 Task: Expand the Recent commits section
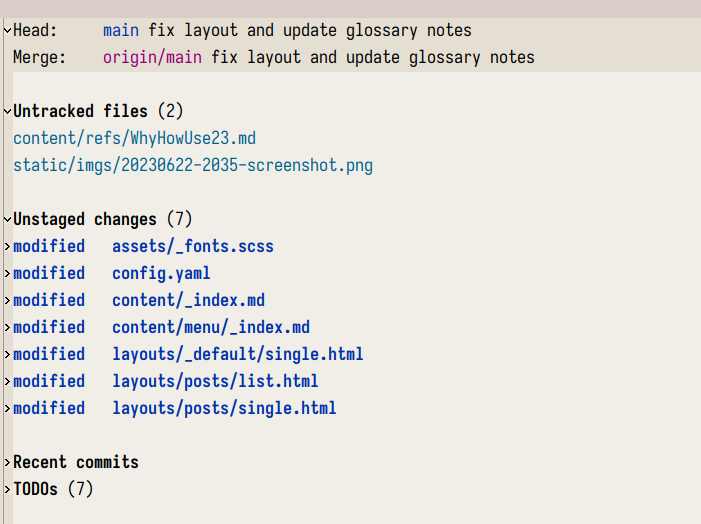coord(7,462)
